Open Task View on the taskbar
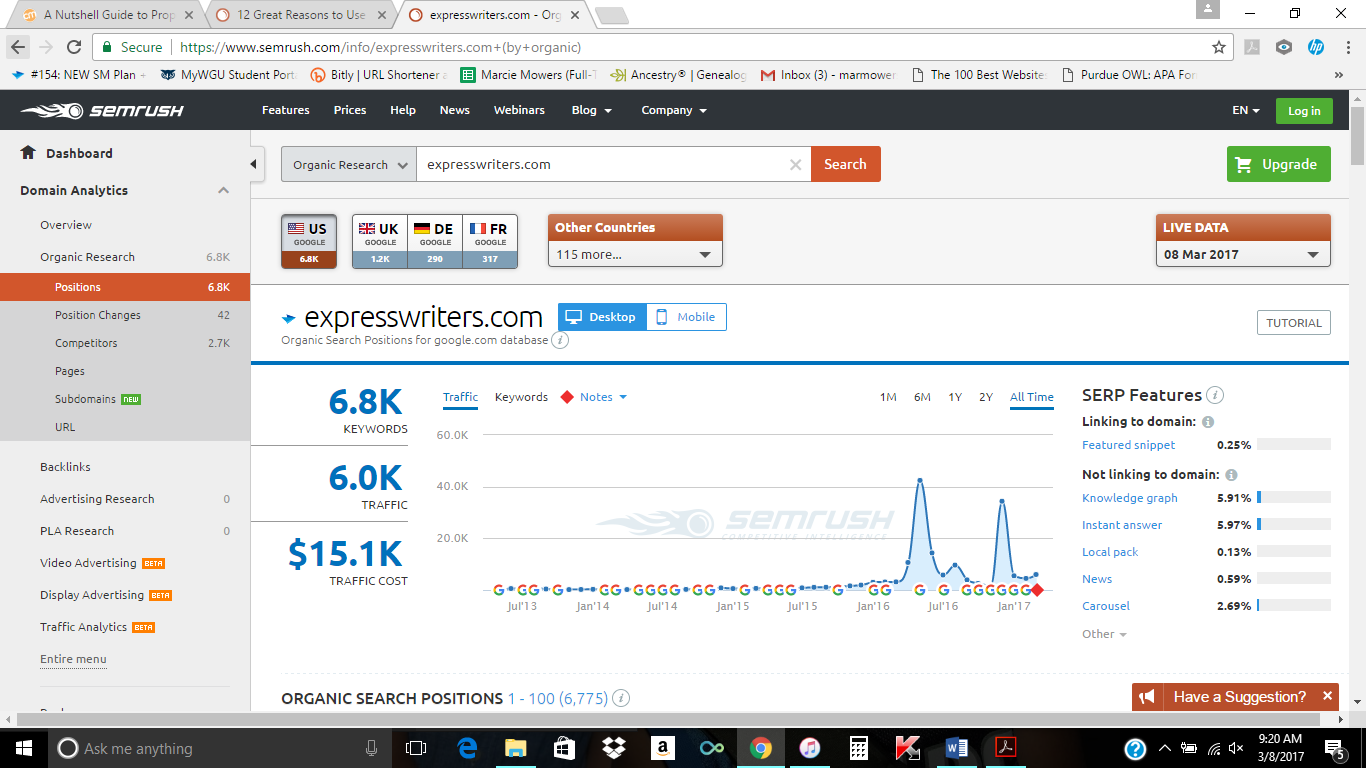Screen dimensions: 1366x768 tap(415, 748)
